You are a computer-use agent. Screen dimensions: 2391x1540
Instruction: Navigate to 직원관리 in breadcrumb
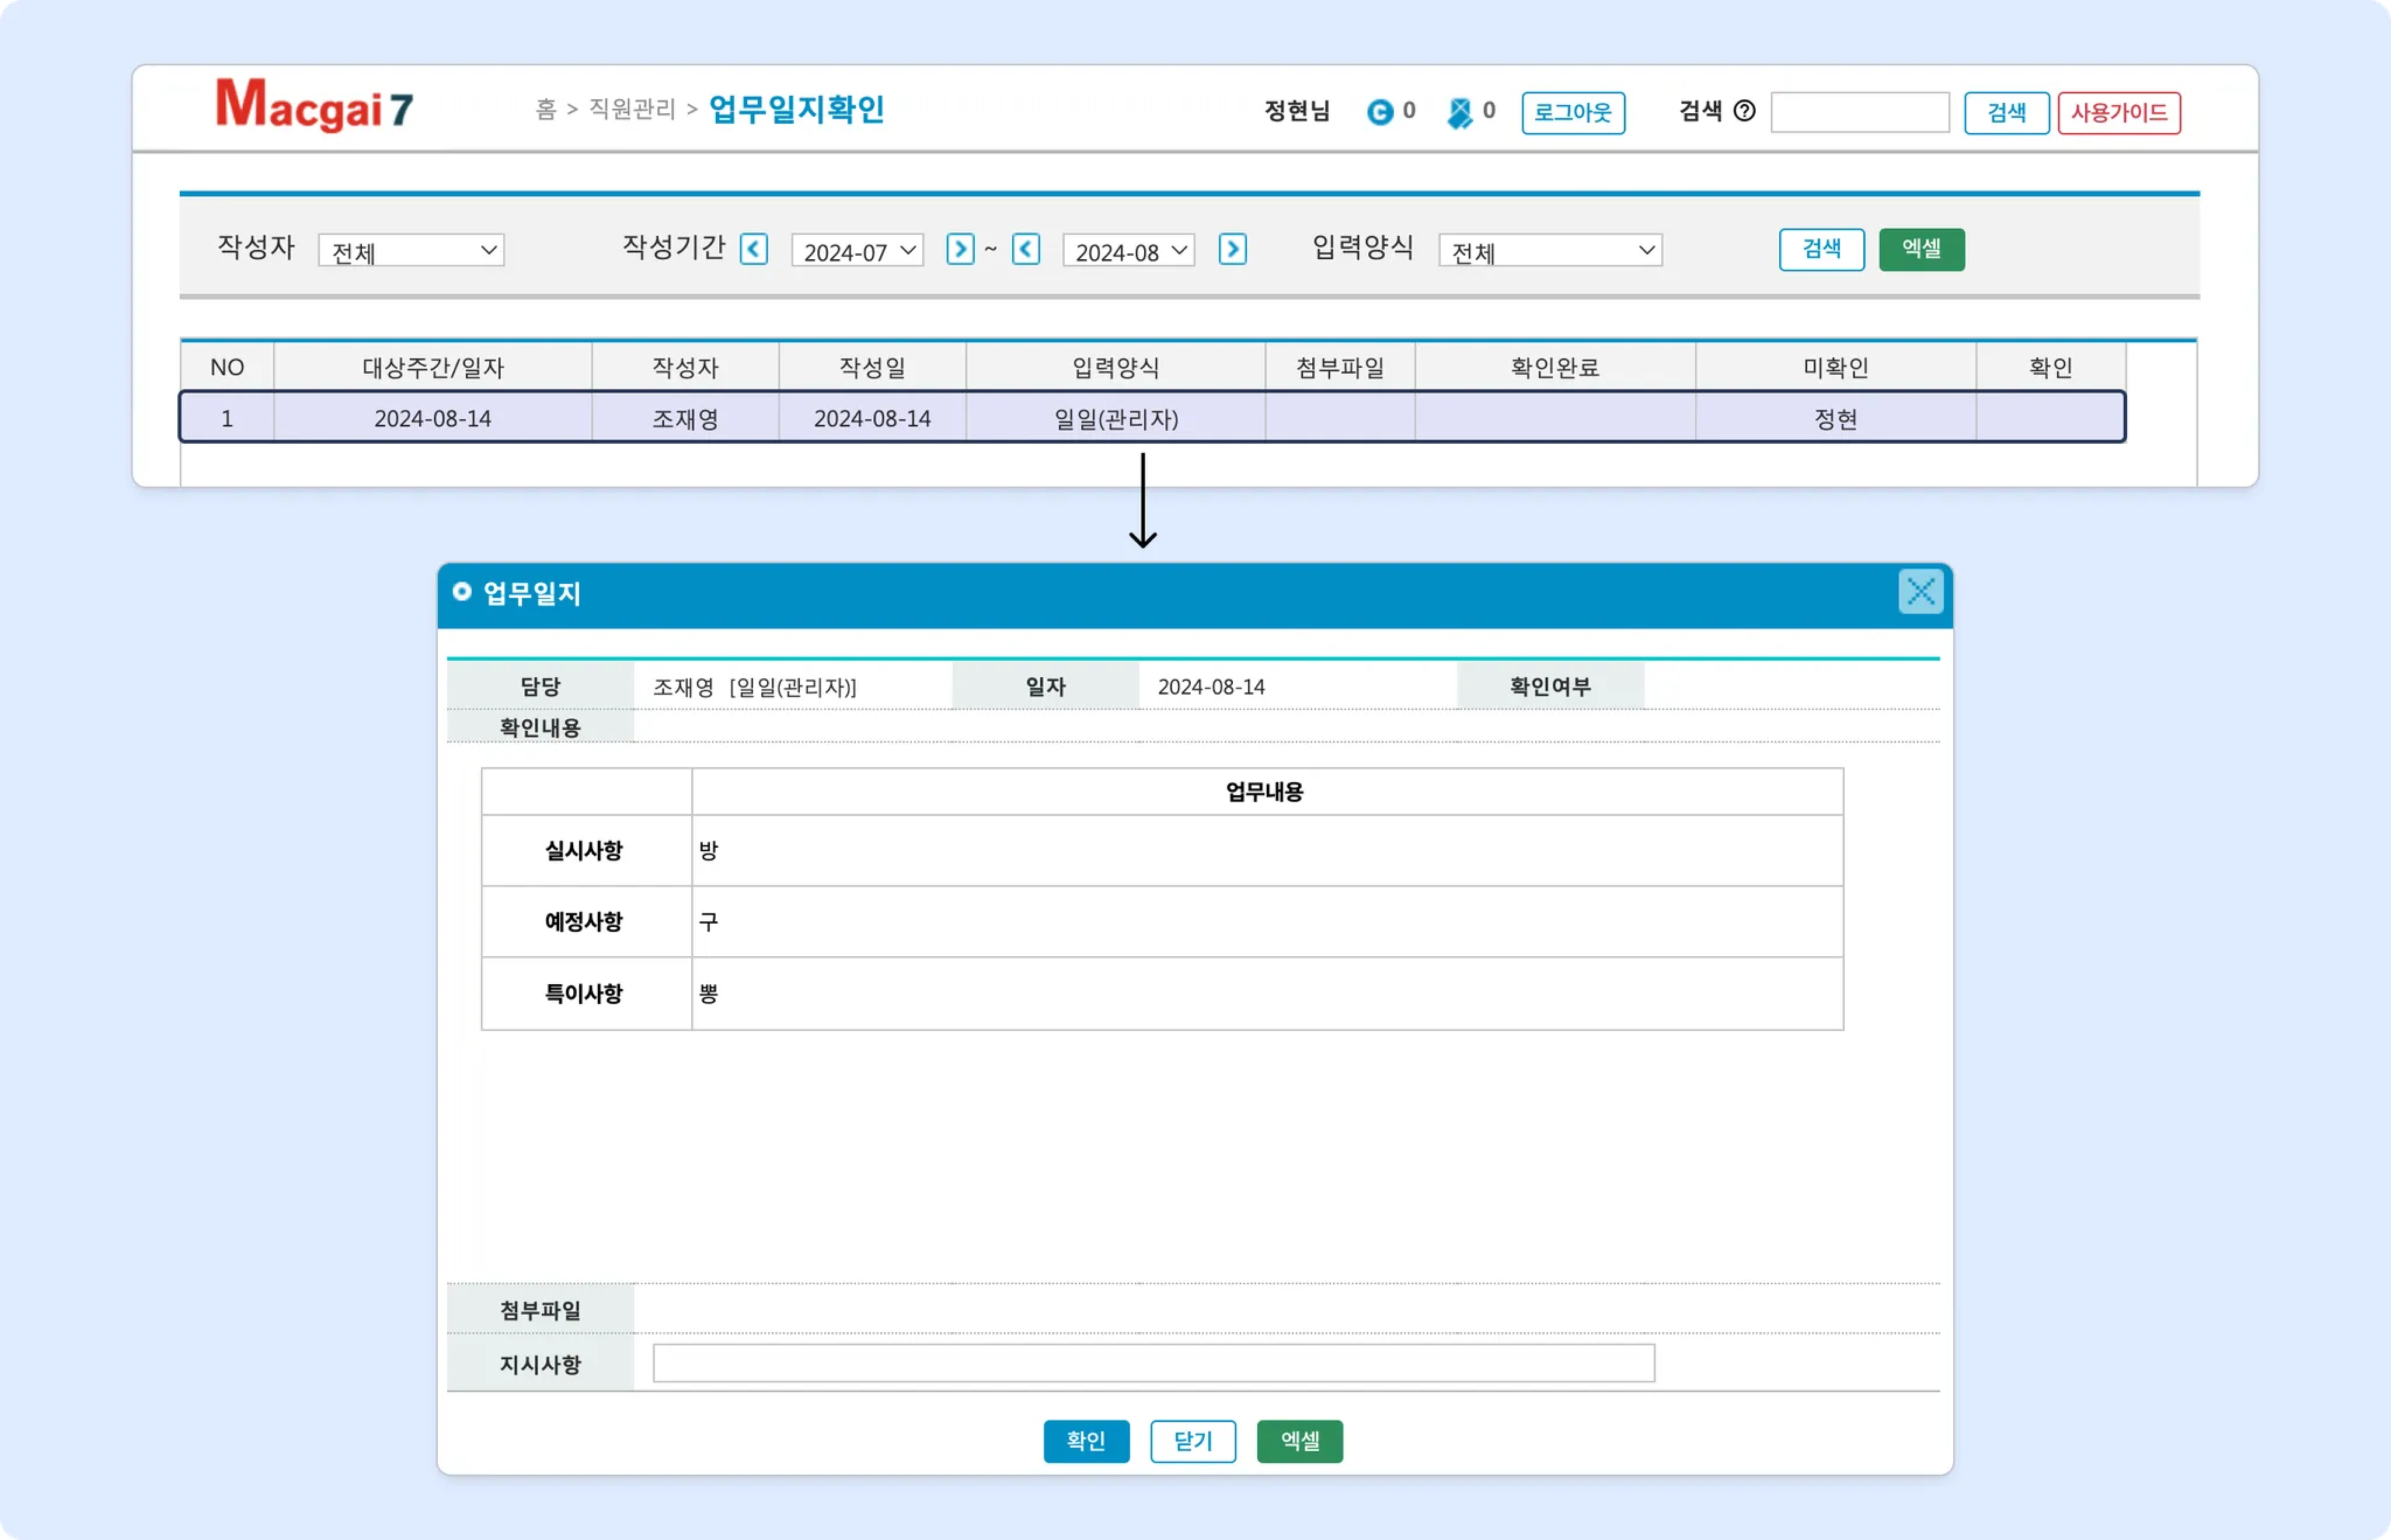632,109
